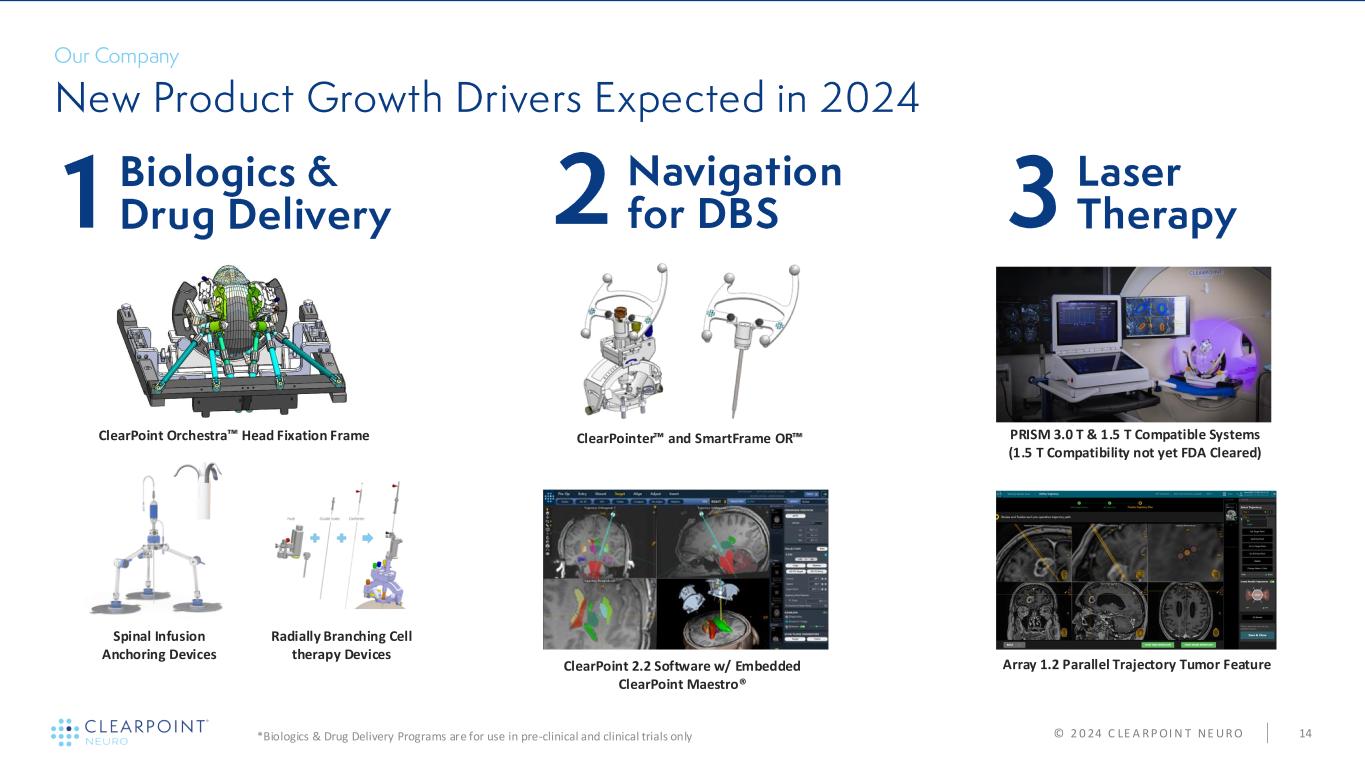
Task: Click the large number 2 numeral
Action: click(580, 196)
